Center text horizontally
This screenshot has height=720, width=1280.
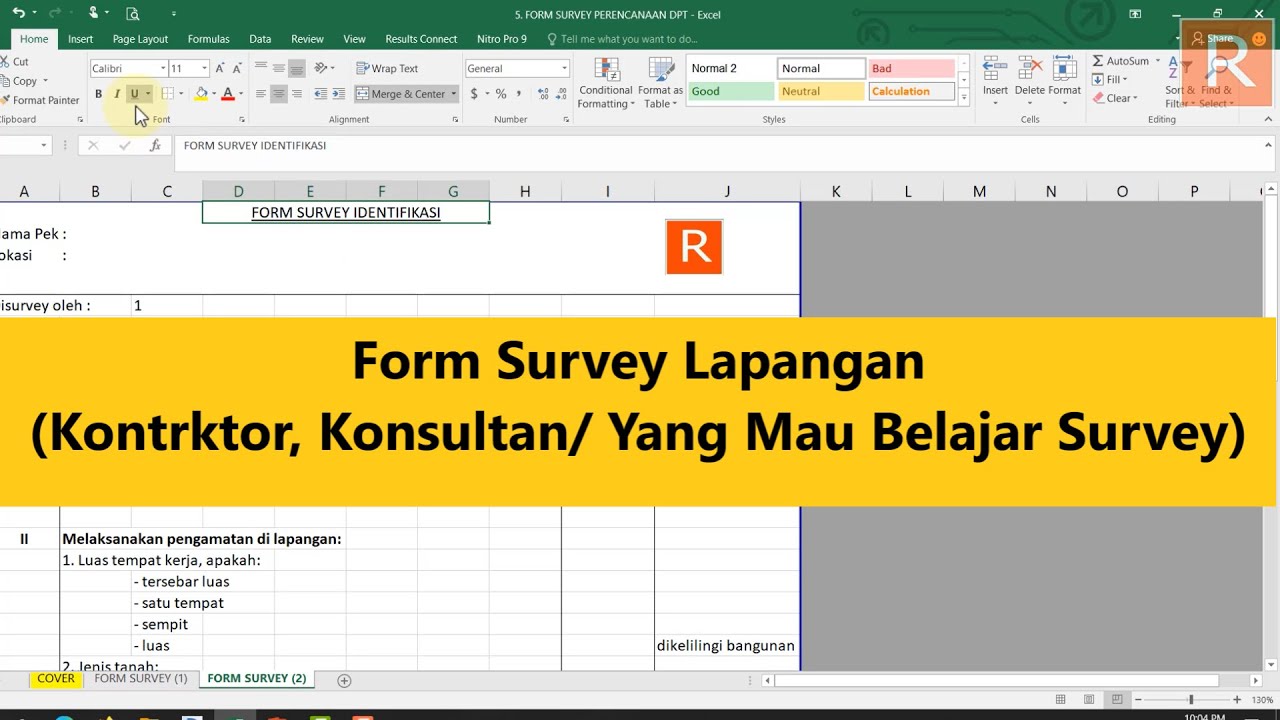click(279, 94)
